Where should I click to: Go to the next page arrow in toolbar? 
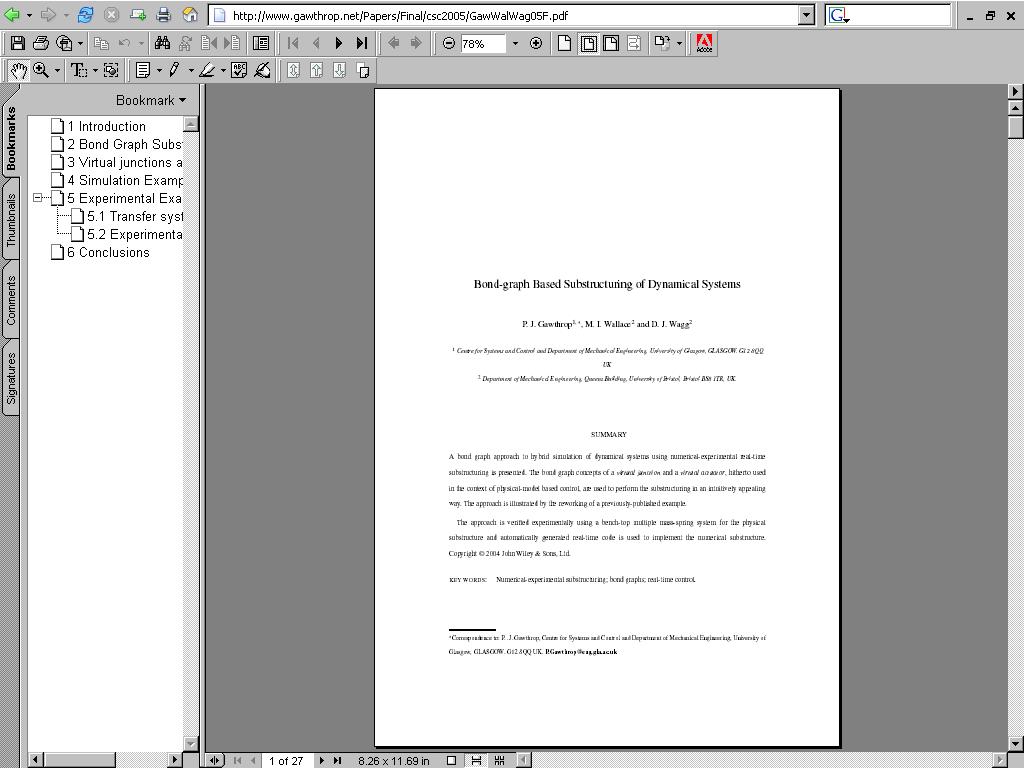(339, 44)
